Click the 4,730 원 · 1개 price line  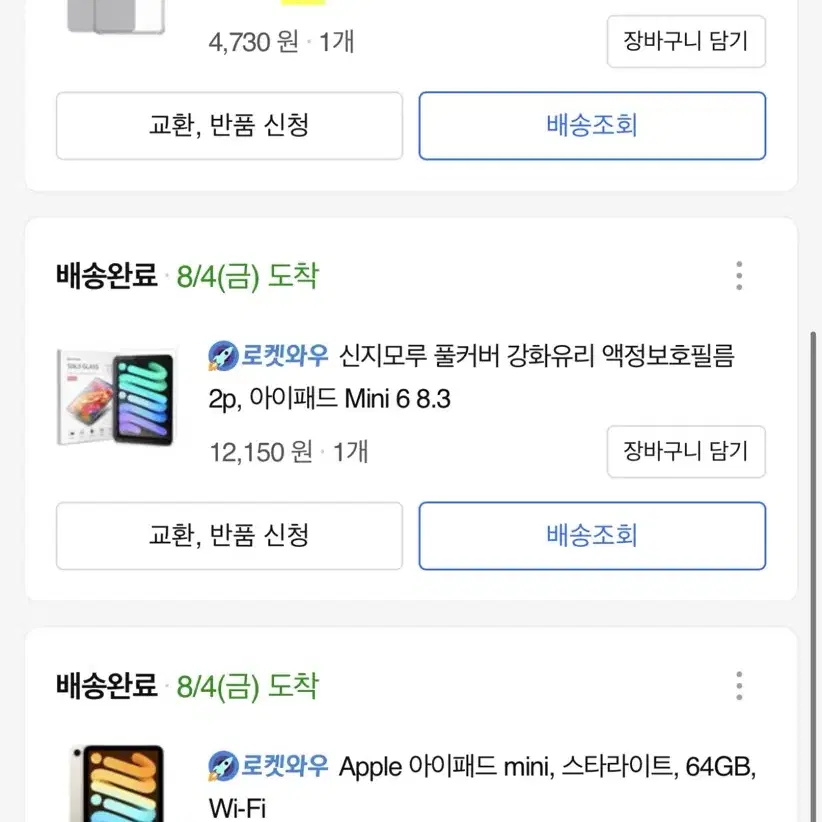282,42
